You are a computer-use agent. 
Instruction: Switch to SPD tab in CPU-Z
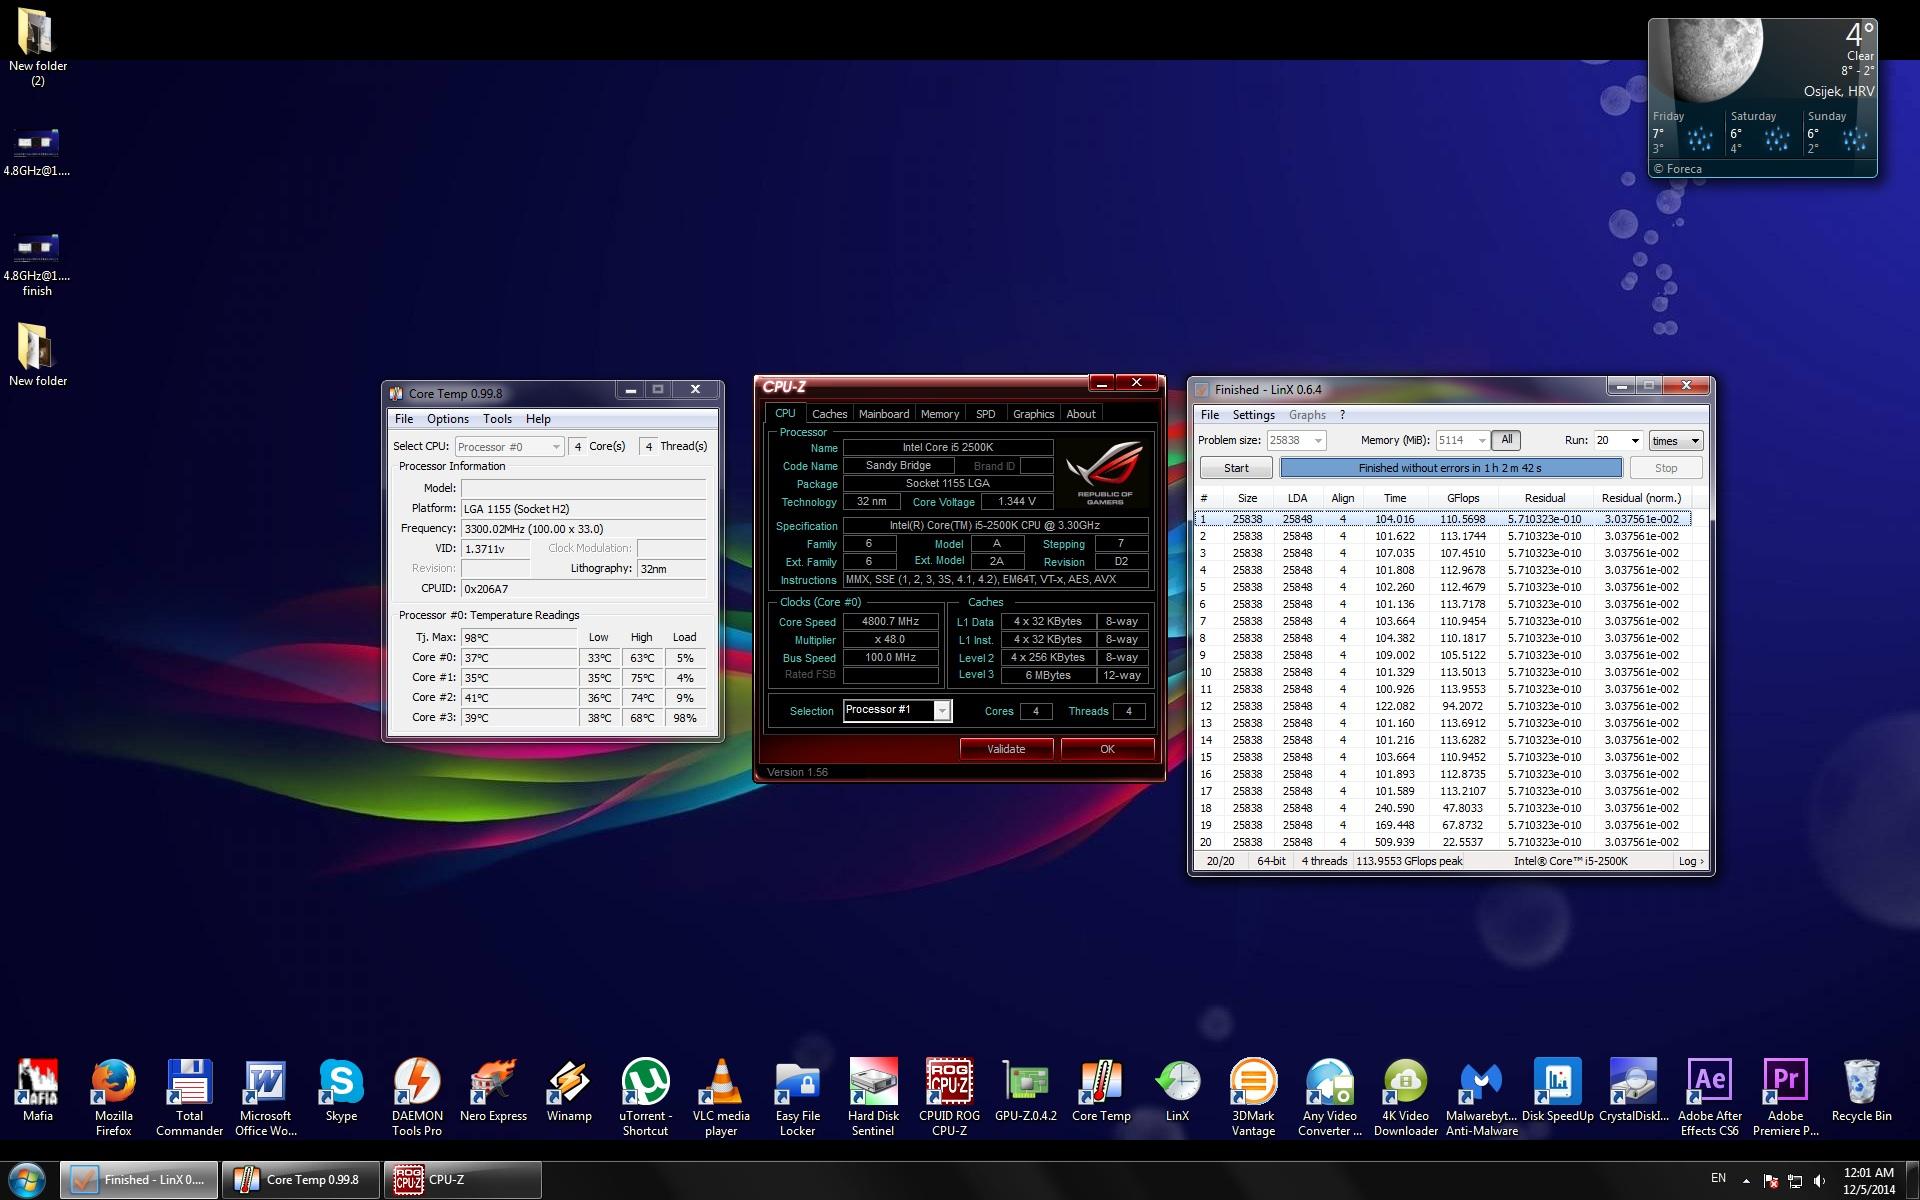tap(986, 414)
